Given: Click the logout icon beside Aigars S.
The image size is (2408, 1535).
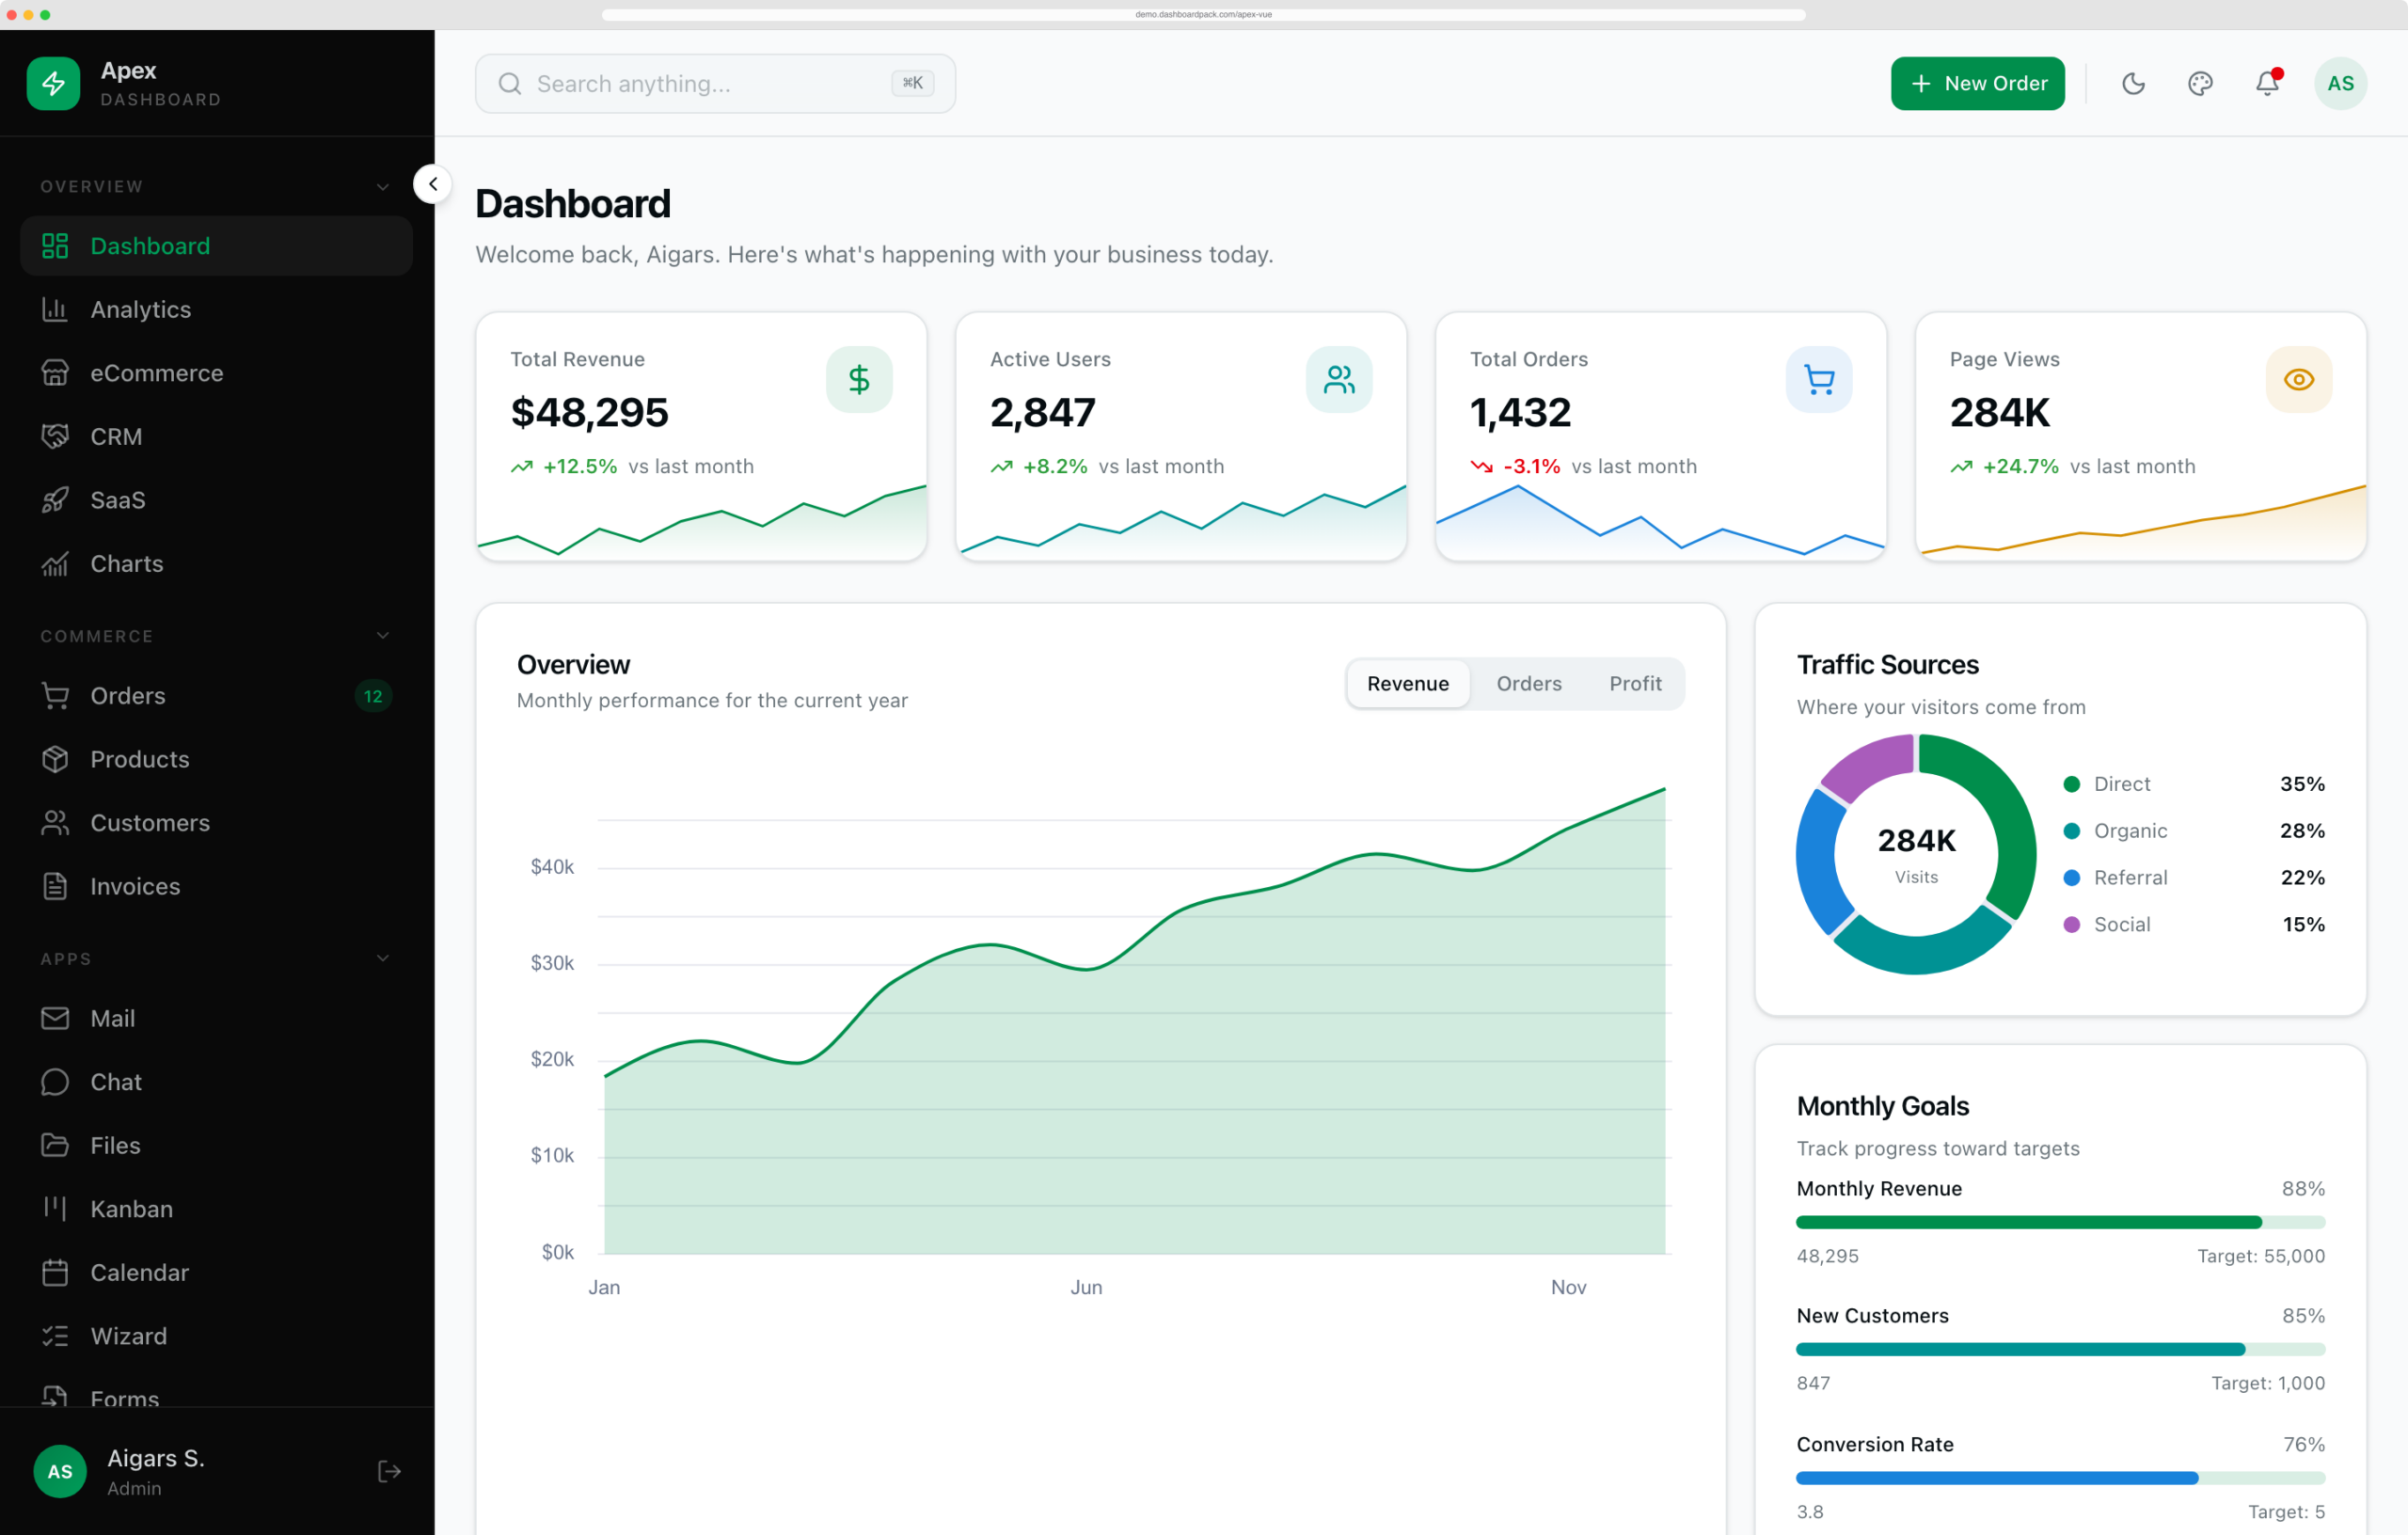Looking at the screenshot, I should pos(389,1471).
